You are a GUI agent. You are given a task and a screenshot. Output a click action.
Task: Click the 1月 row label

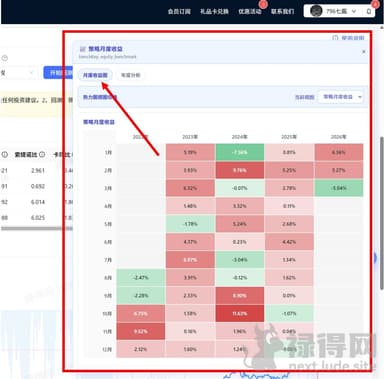[108, 152]
